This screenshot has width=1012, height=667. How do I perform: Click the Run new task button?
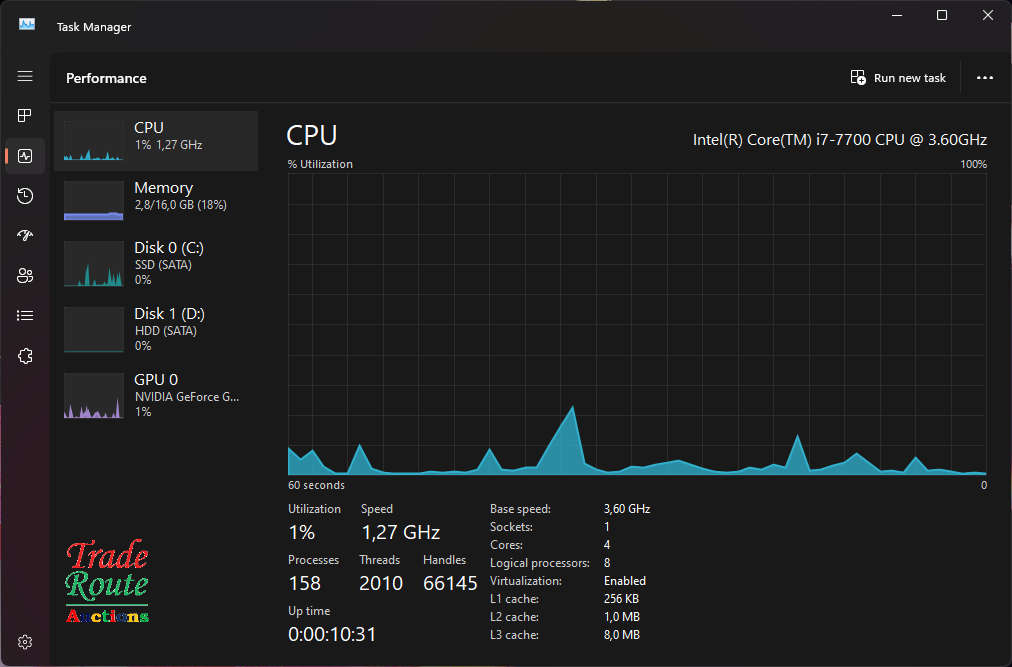point(898,78)
